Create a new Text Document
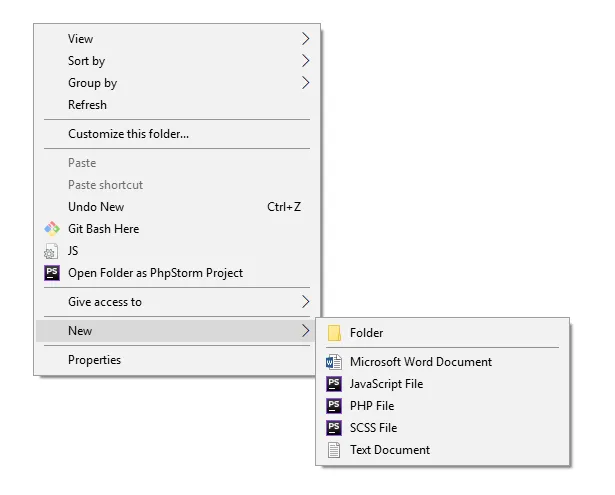The width and height of the screenshot is (615, 495). pyautogui.click(x=390, y=450)
